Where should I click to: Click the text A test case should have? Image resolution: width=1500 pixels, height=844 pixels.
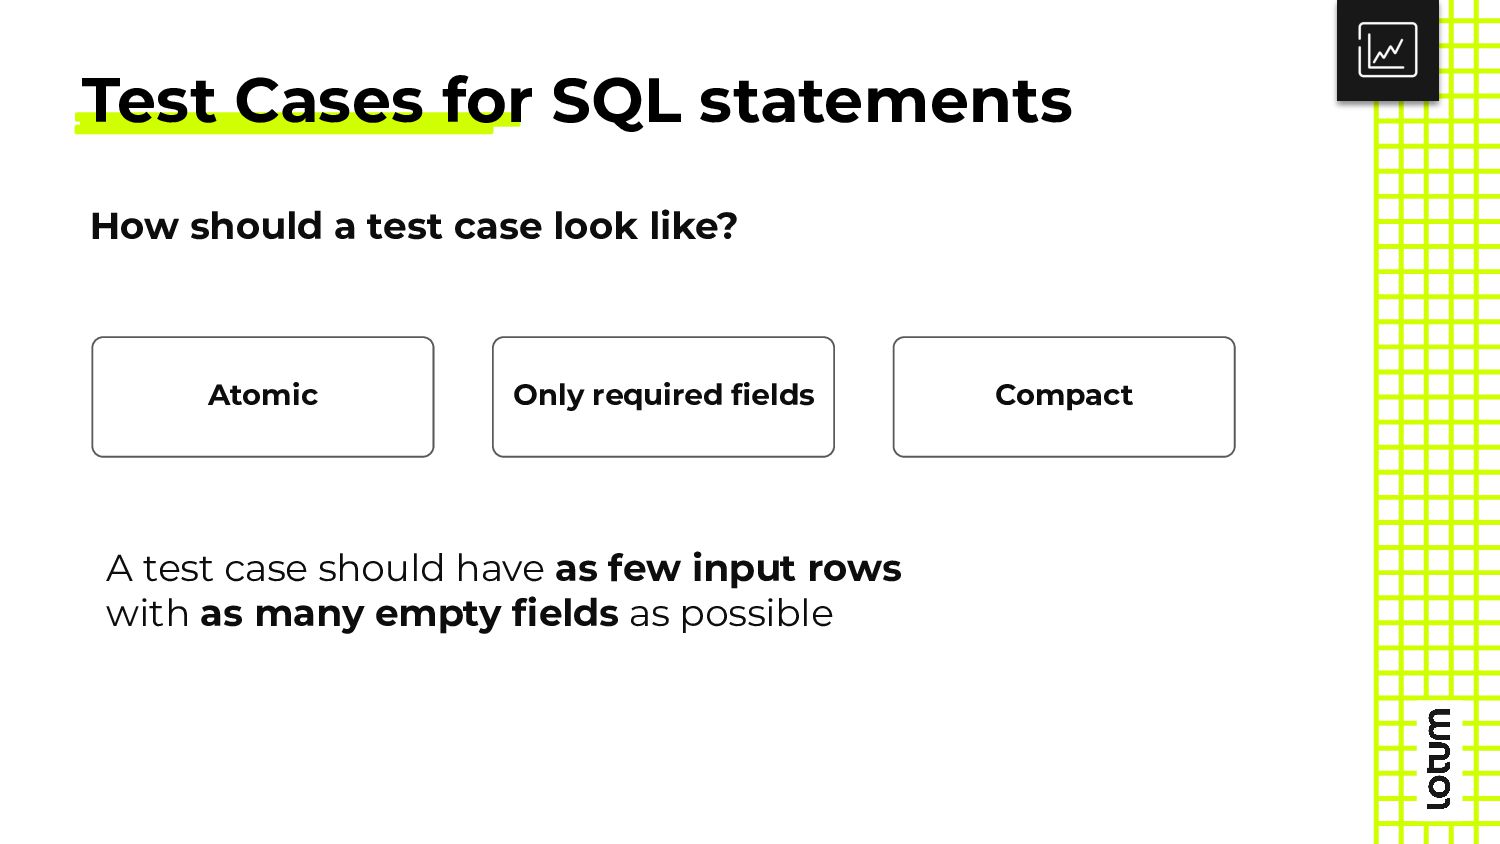click(x=325, y=568)
